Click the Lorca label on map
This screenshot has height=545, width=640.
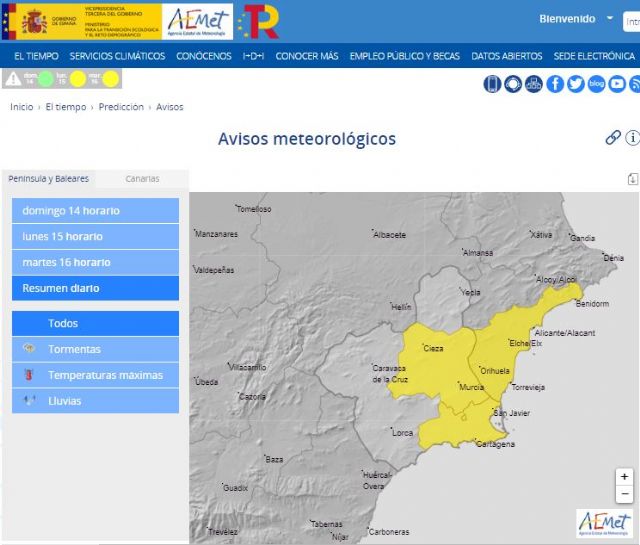[x=402, y=433]
